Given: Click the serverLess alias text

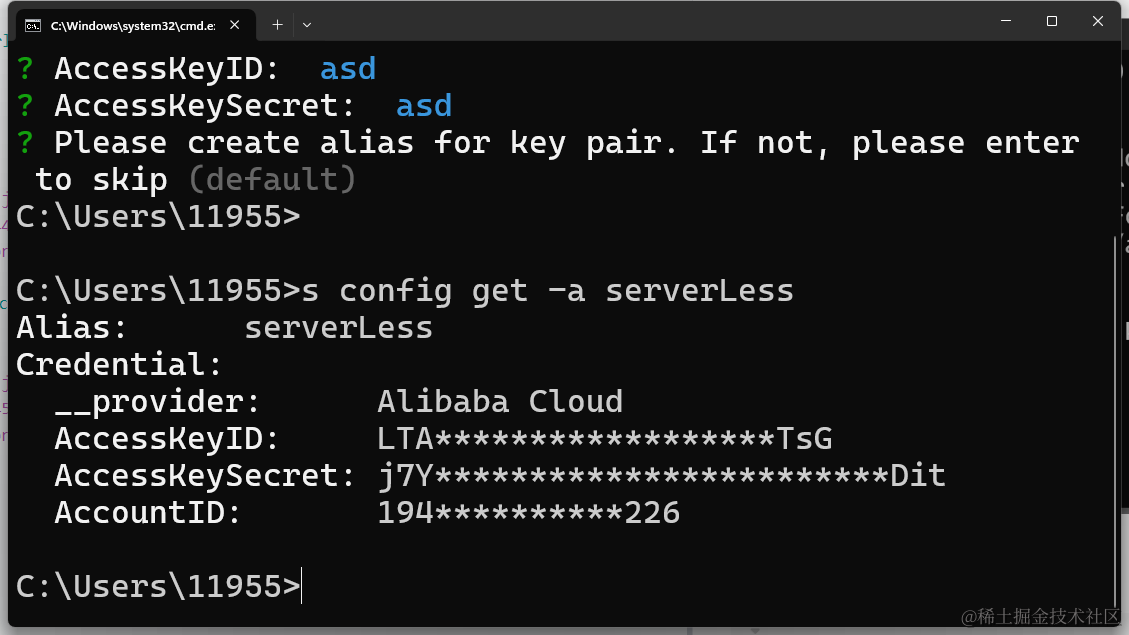Looking at the screenshot, I should 338,327.
